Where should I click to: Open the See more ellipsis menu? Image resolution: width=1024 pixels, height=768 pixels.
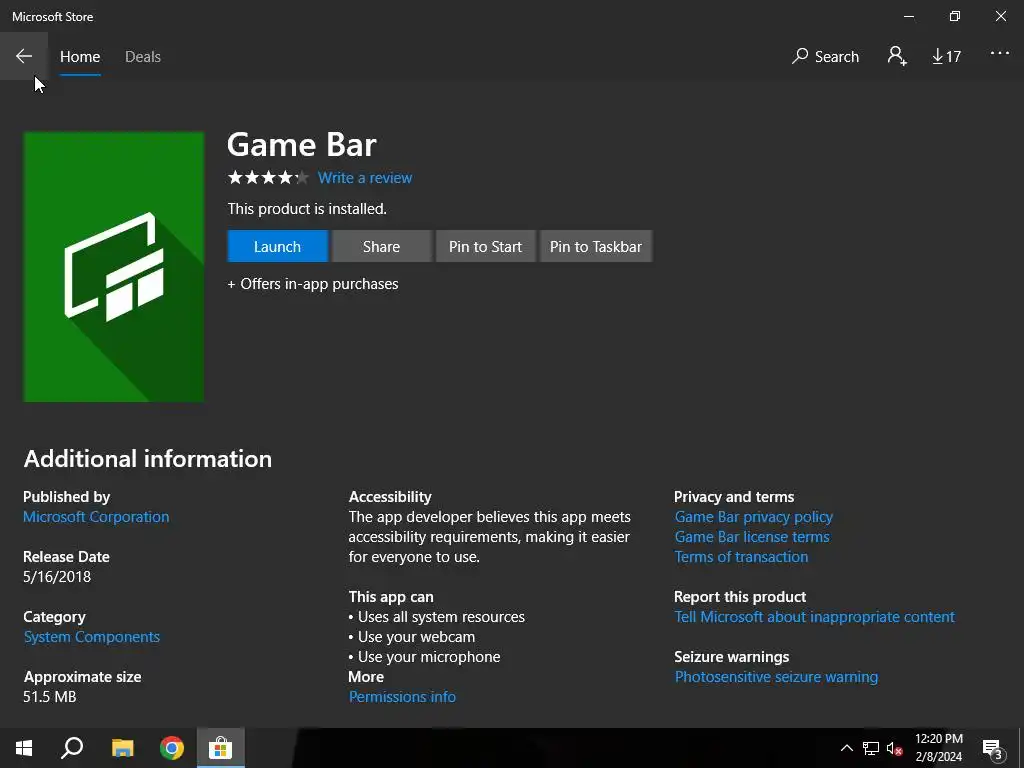(999, 54)
